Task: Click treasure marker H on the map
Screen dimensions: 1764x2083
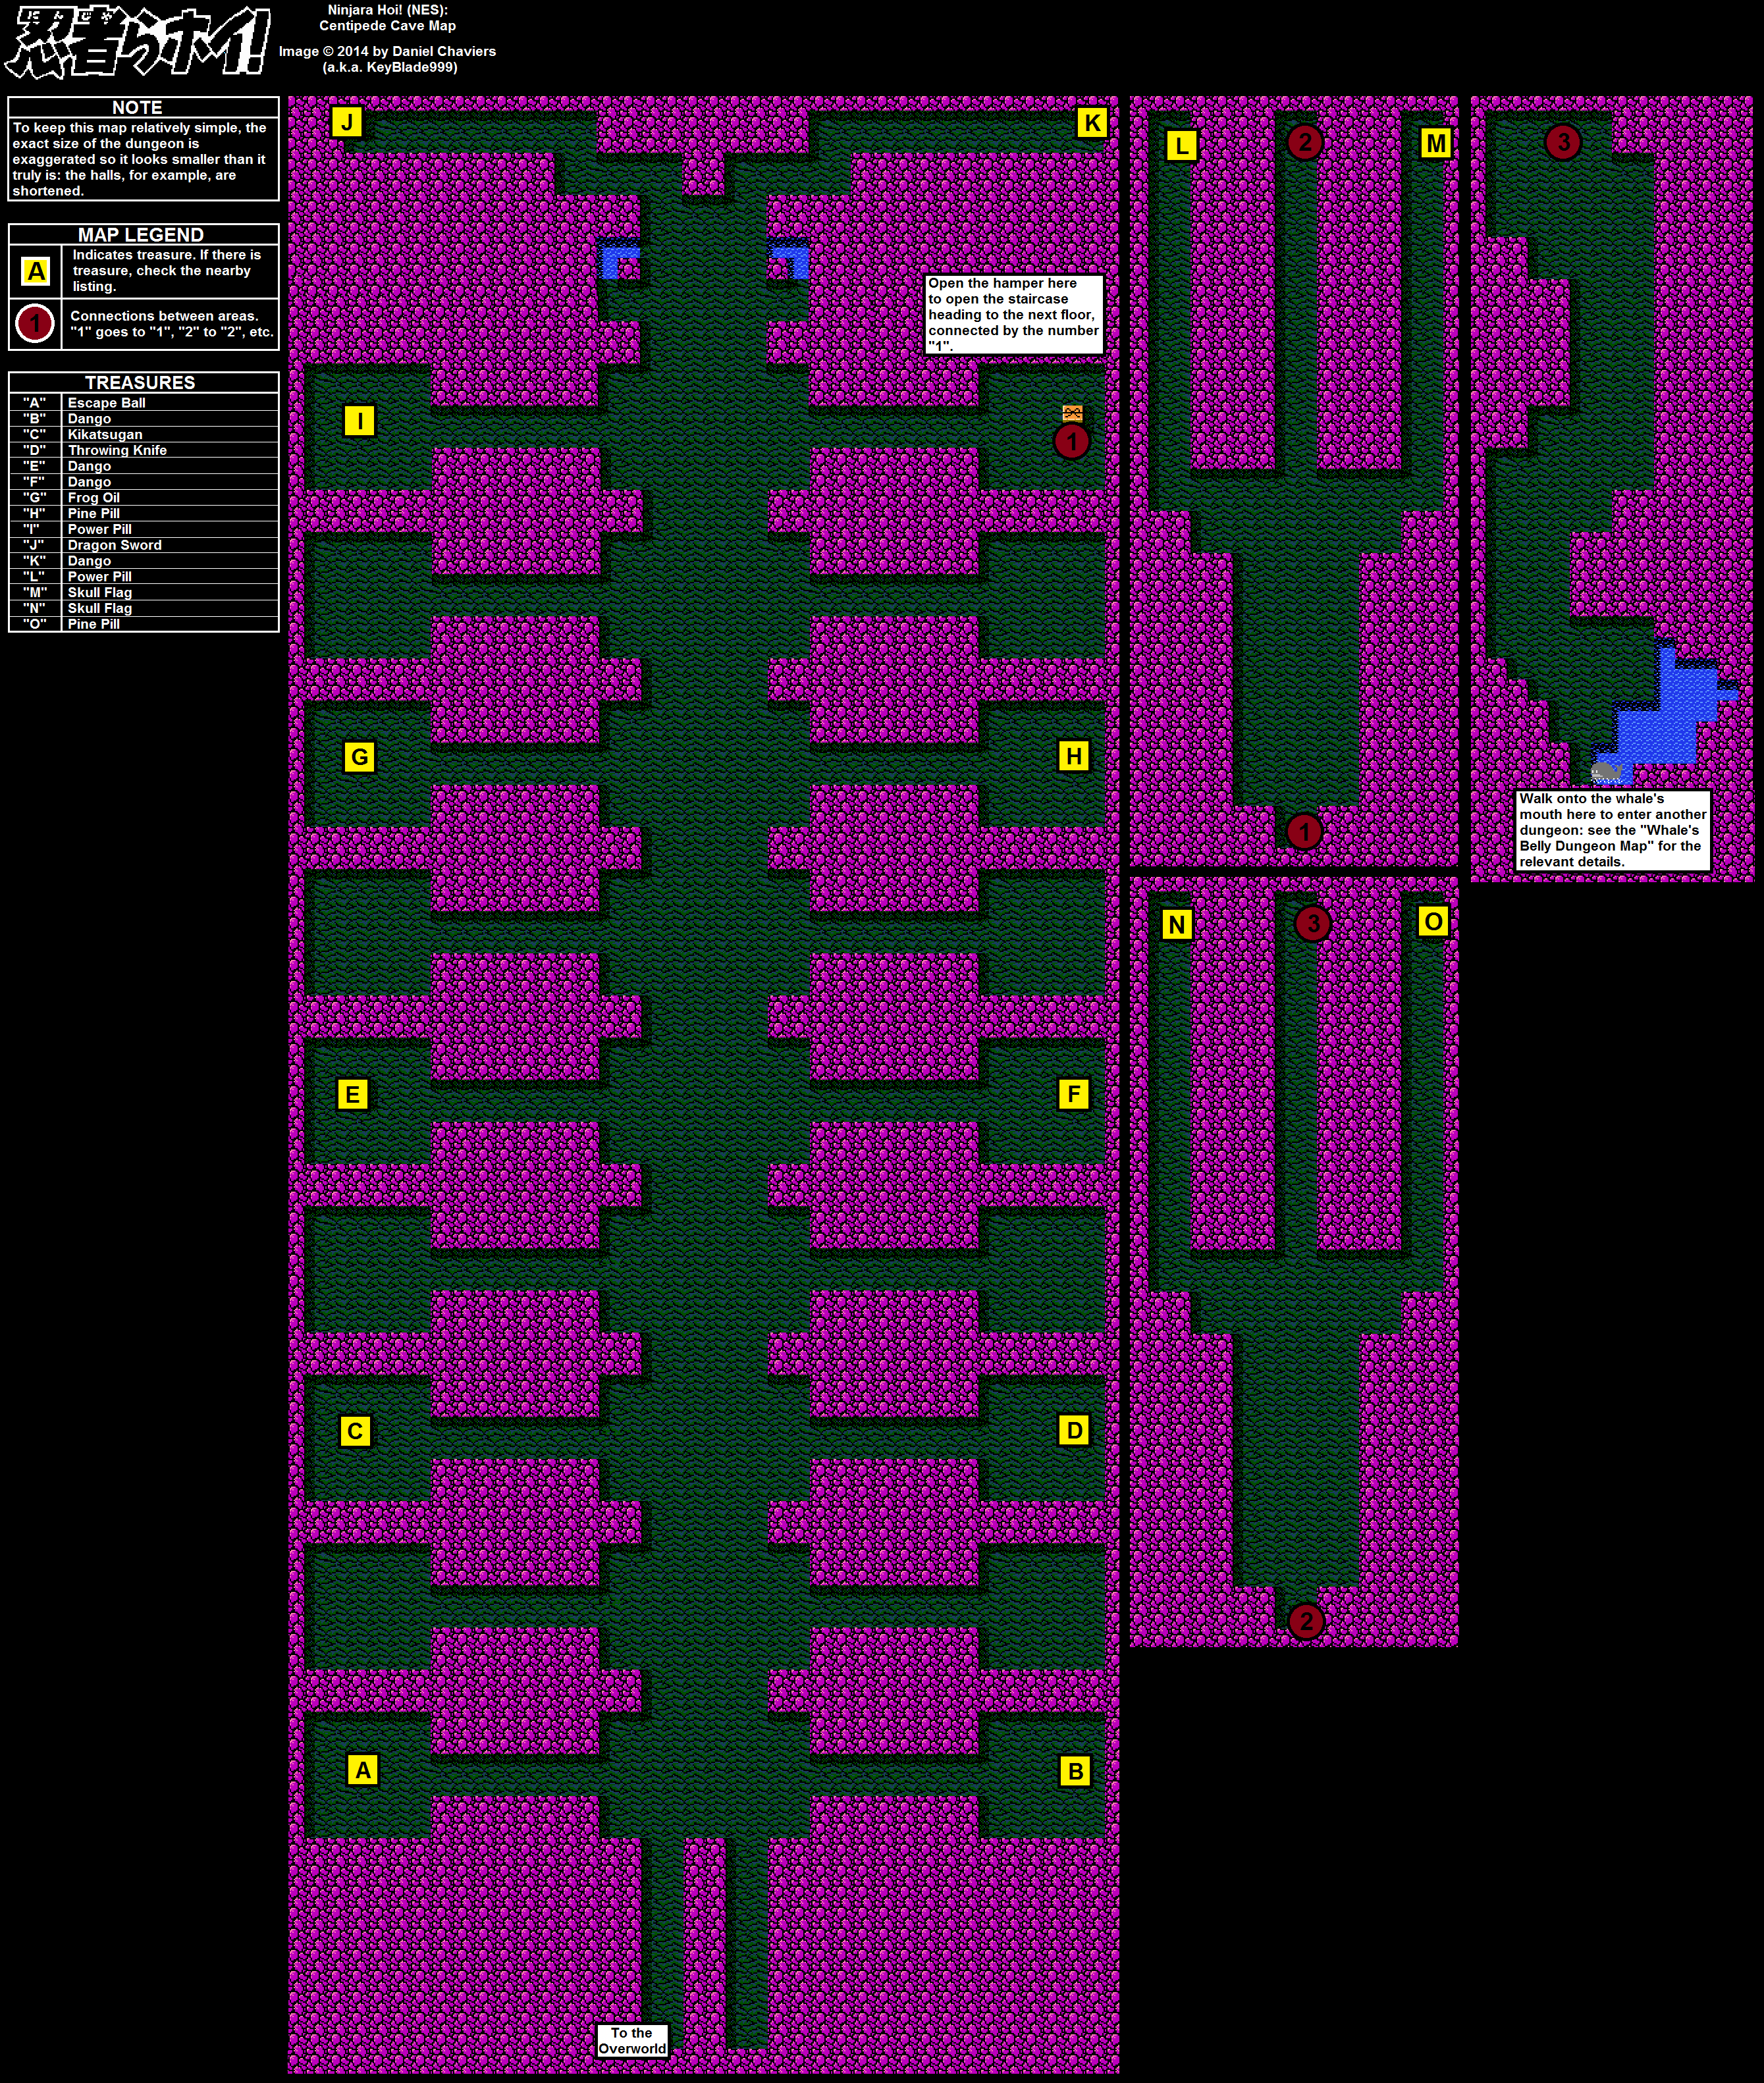Action: [1074, 756]
